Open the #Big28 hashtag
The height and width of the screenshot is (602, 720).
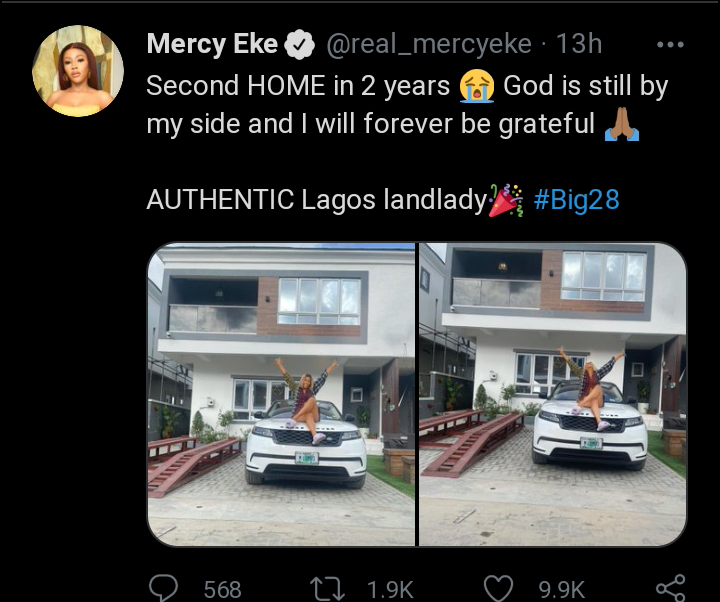pos(577,200)
